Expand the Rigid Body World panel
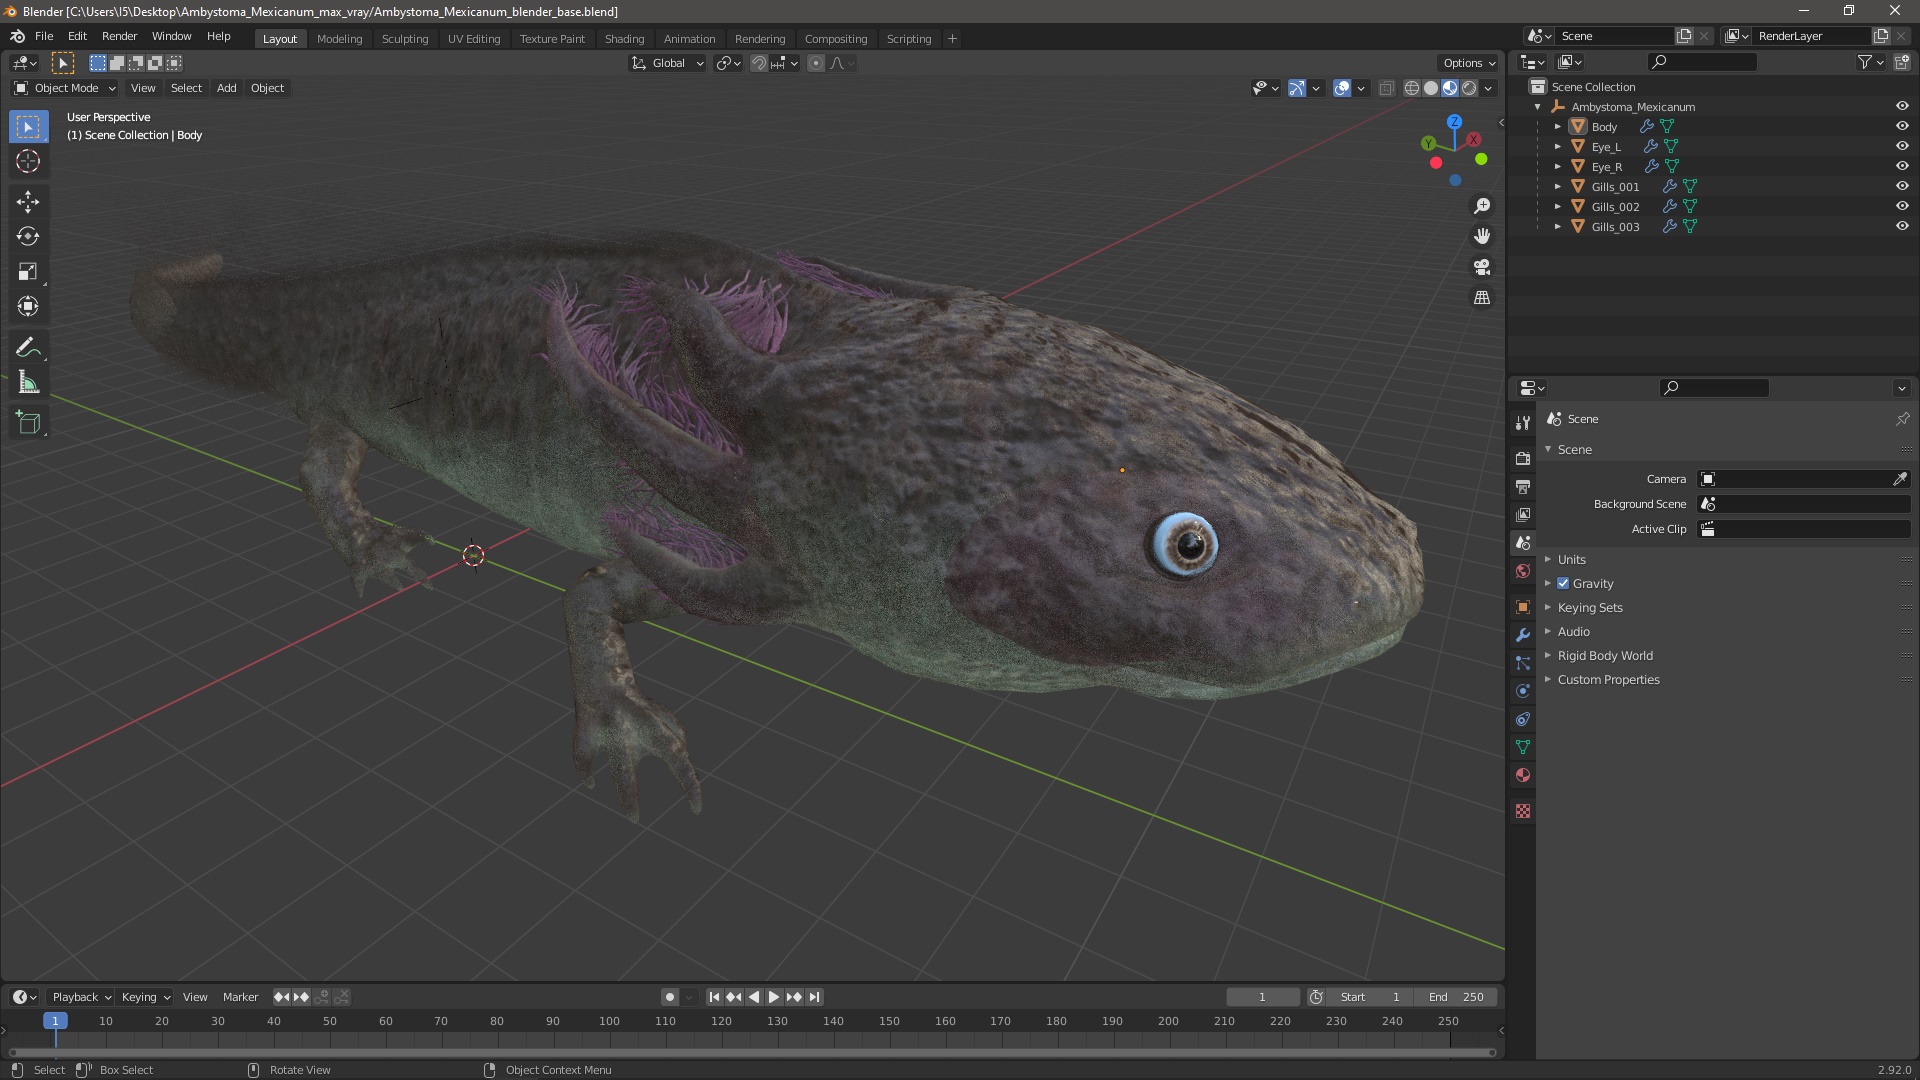Screen dimensions: 1920x1080 tap(1604, 655)
